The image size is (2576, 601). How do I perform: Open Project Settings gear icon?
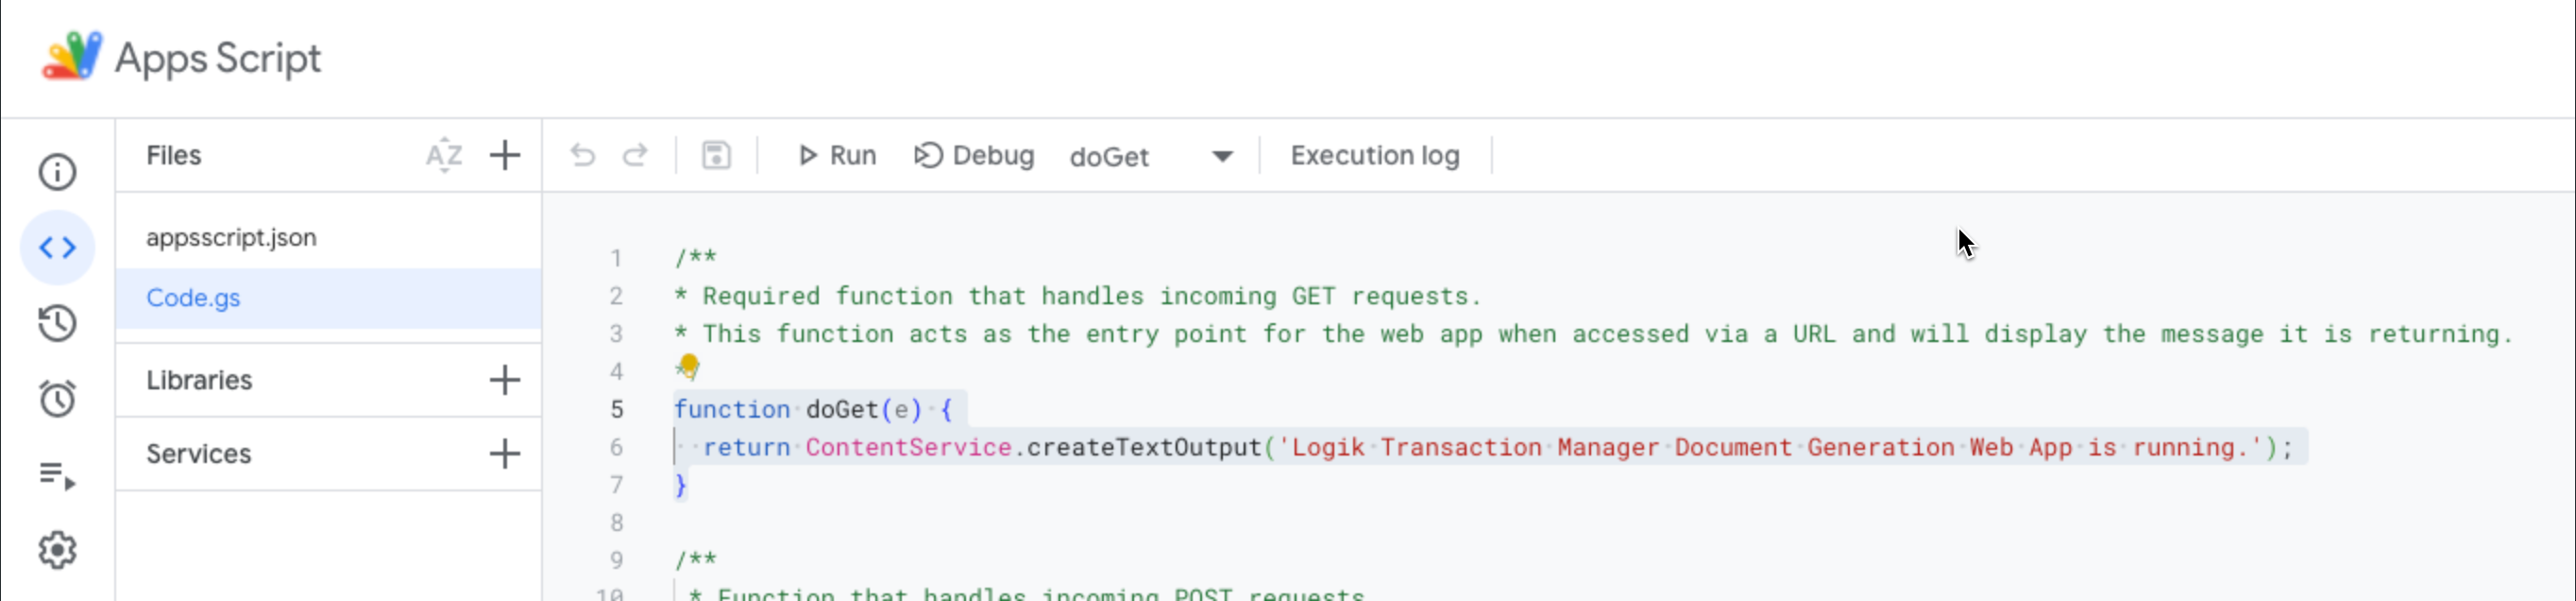coord(57,550)
